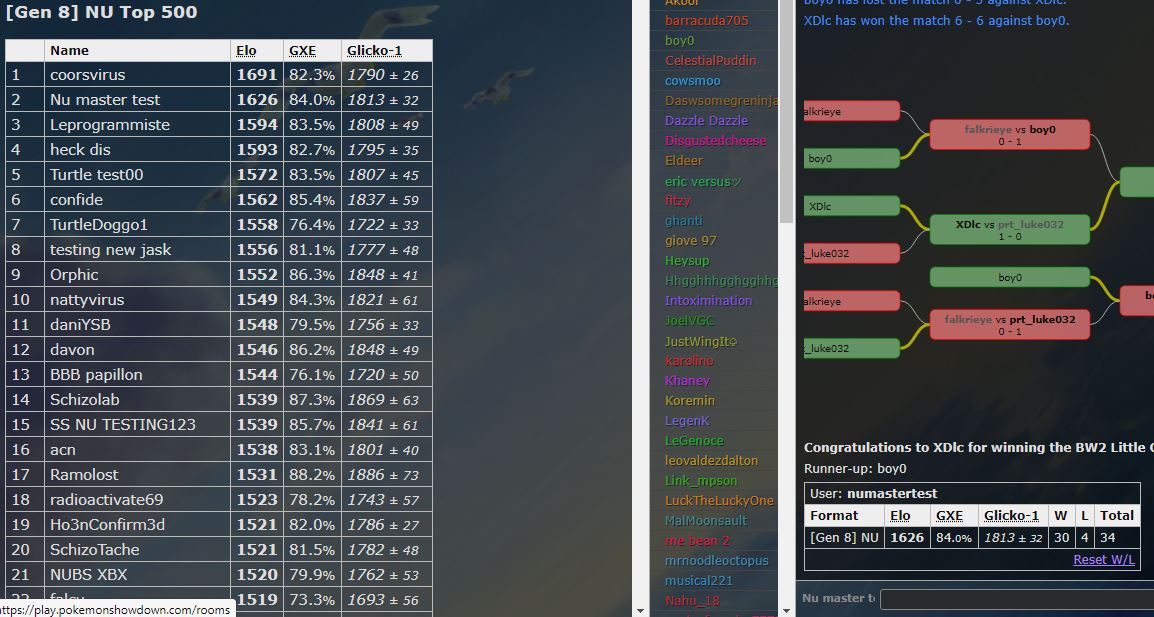Select daniYSB in the ladder
1154x617 pixels.
coord(80,325)
